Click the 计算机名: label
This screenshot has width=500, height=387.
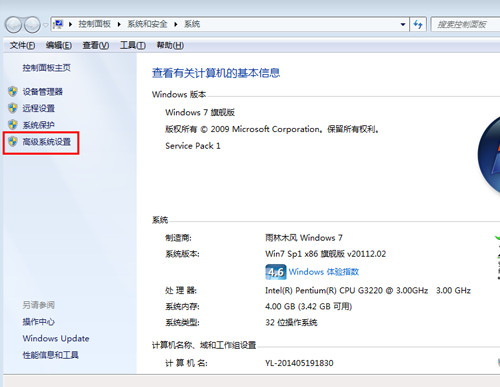186,363
